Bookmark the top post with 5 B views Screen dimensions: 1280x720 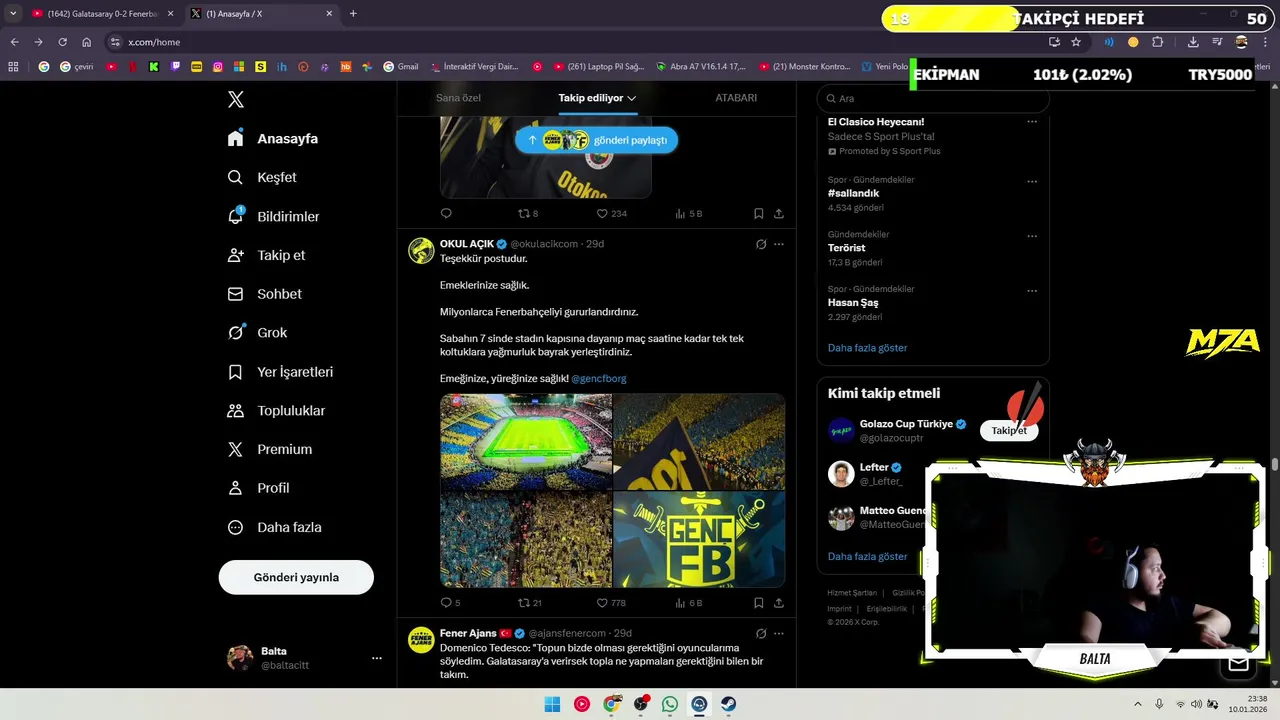(x=759, y=213)
